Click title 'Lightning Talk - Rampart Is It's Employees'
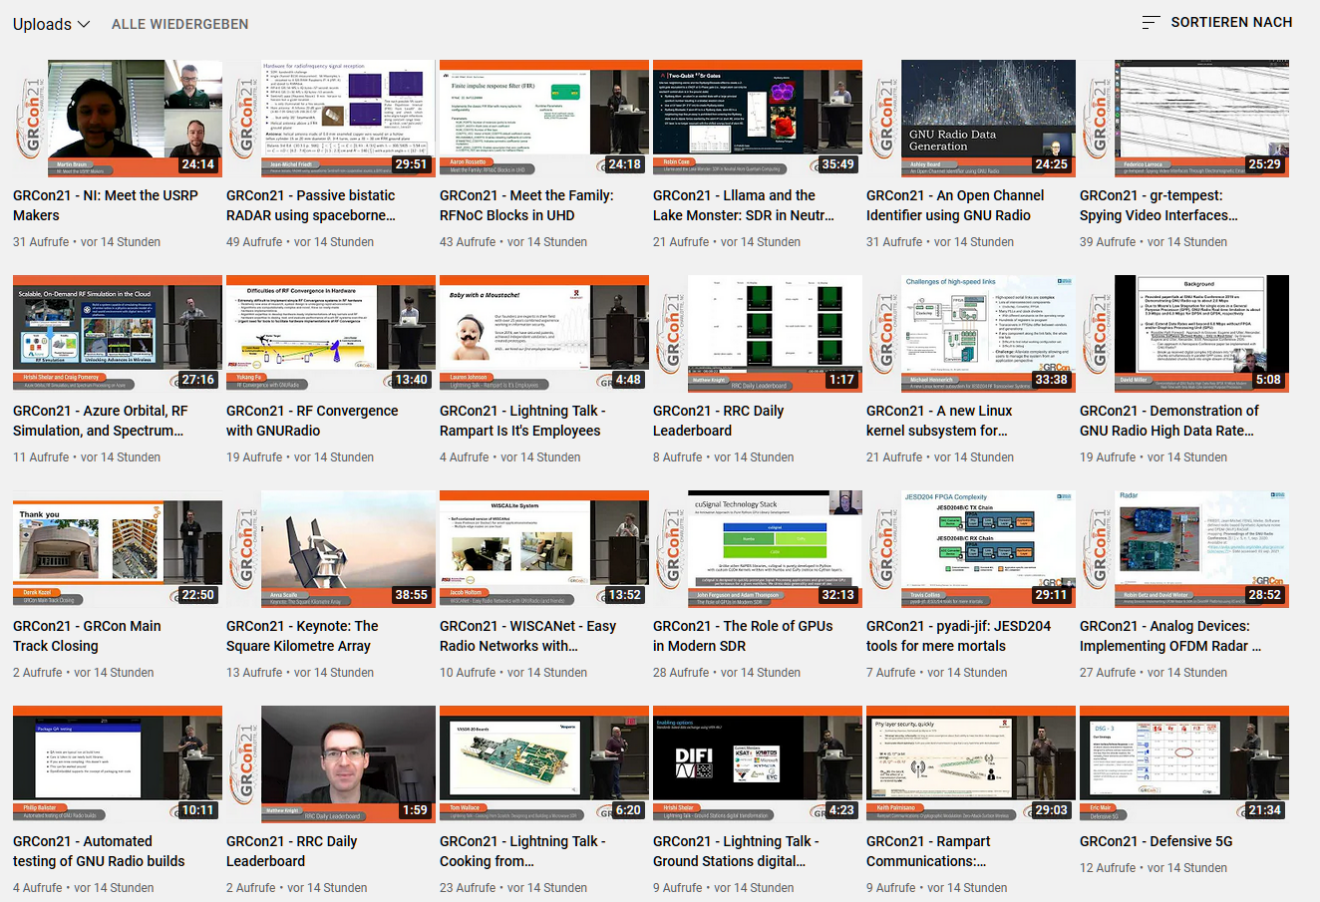 point(523,420)
